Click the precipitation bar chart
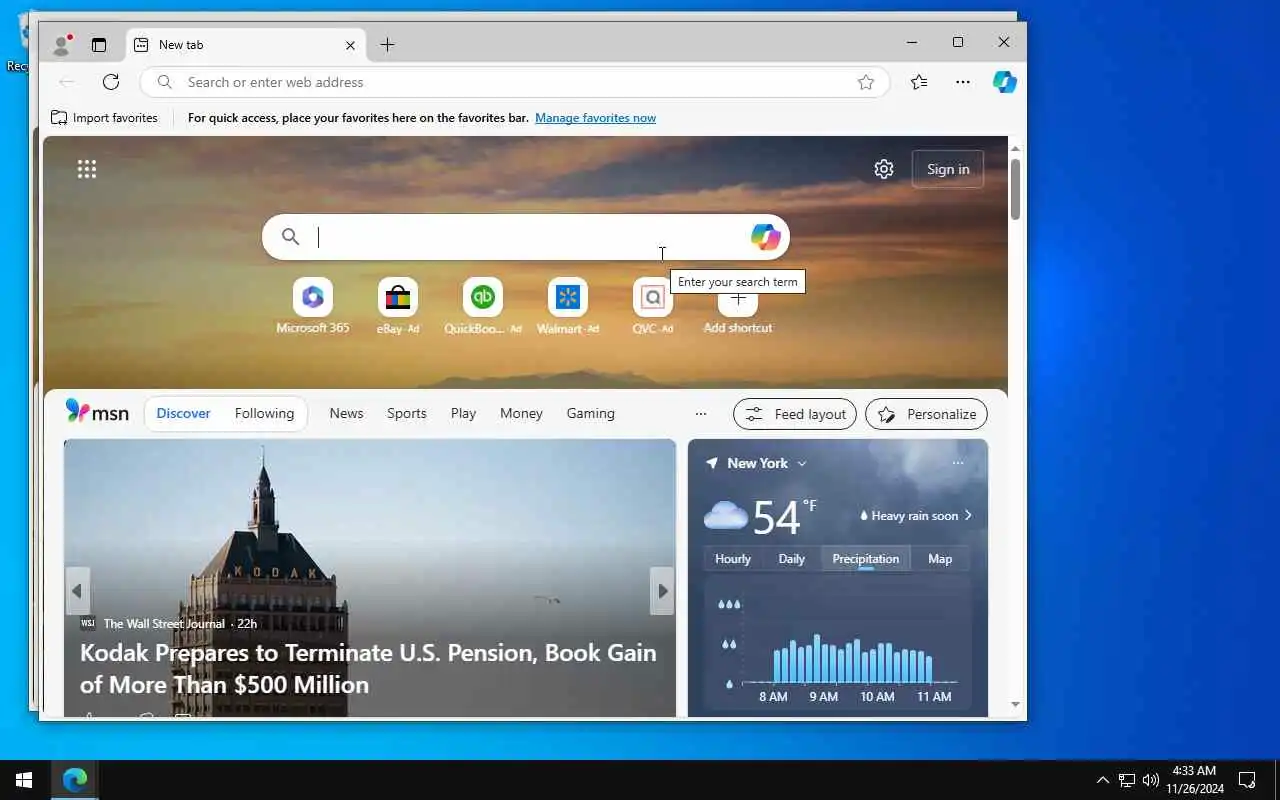1280x800 pixels. (x=838, y=645)
